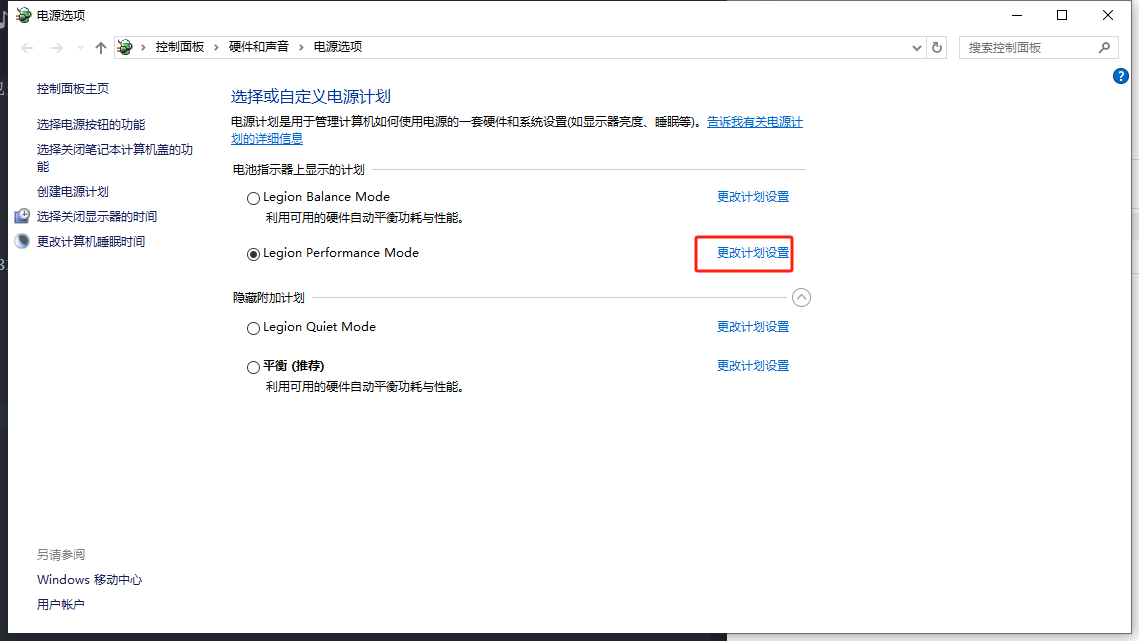Click the blue help question mark icon
This screenshot has height=641, width=1139.
click(x=1121, y=77)
